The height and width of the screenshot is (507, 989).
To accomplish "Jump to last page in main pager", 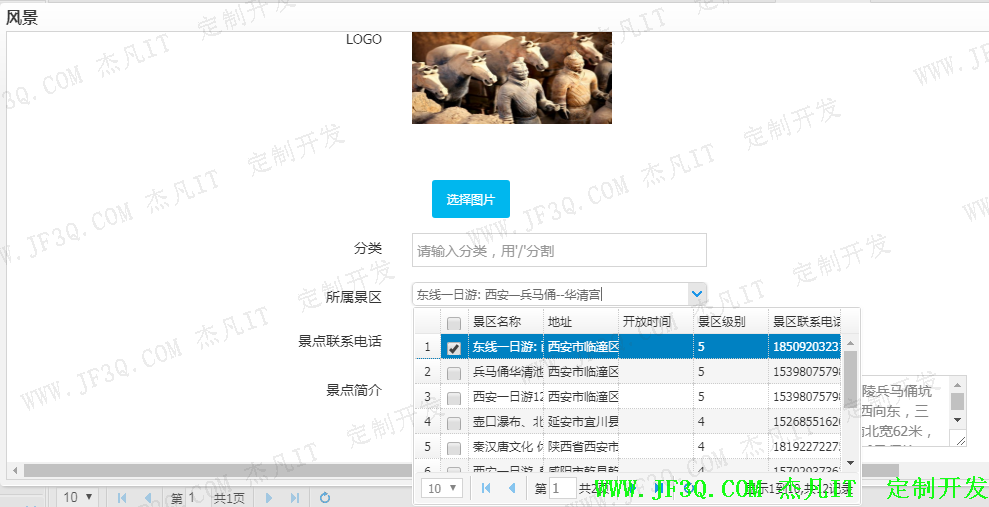I will pyautogui.click(x=294, y=497).
